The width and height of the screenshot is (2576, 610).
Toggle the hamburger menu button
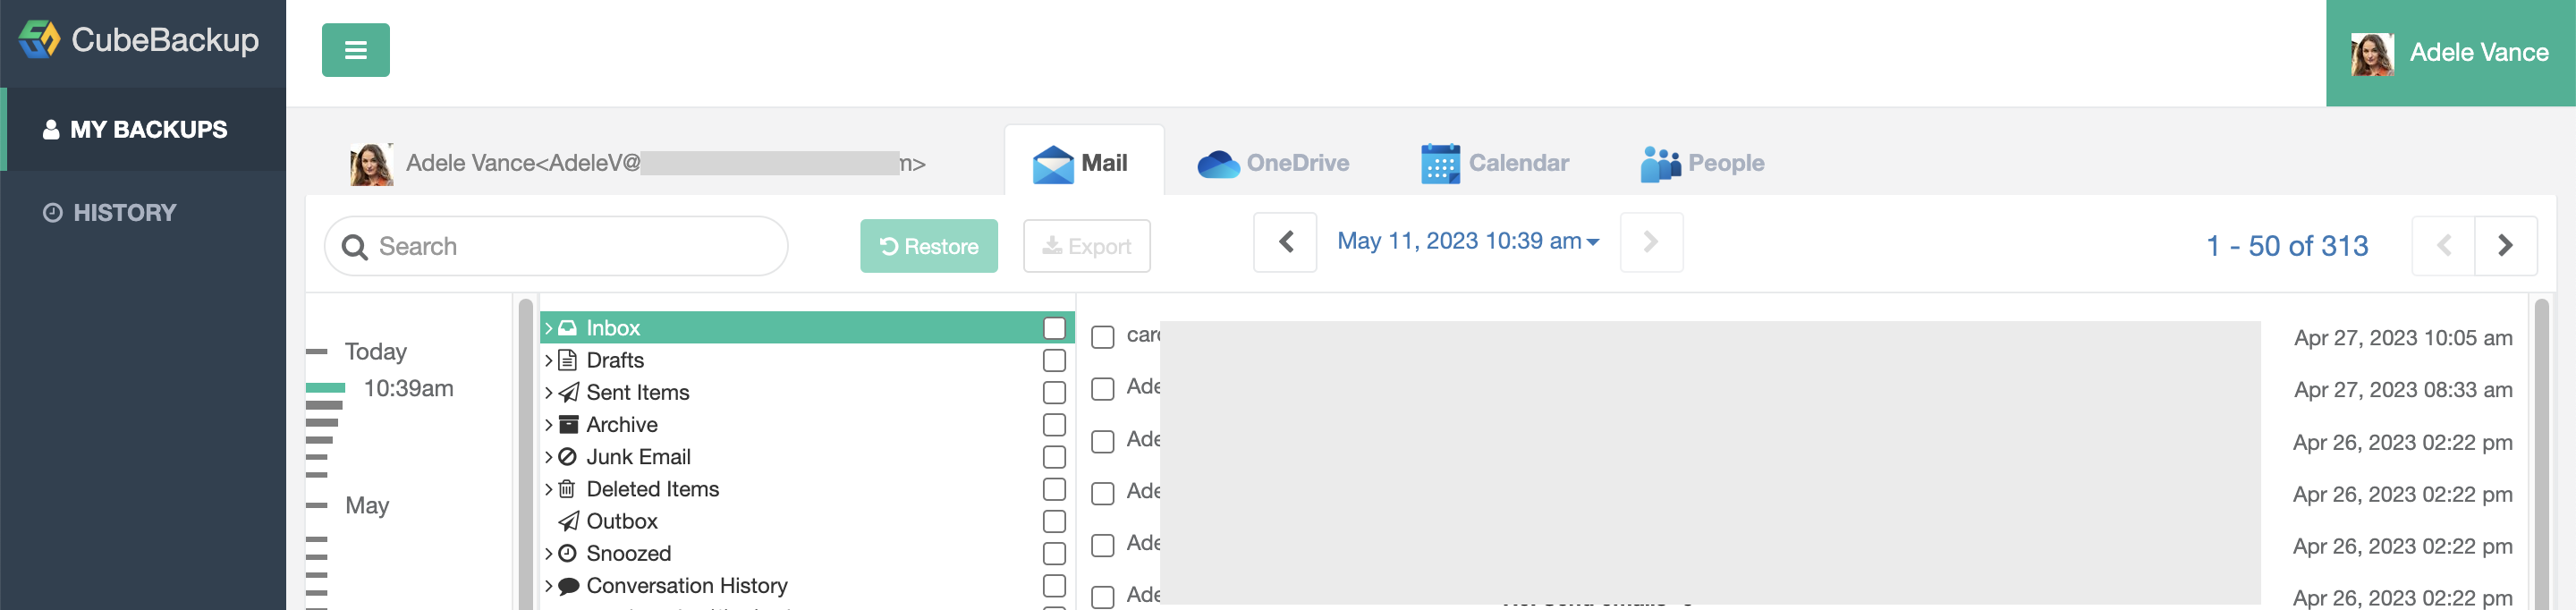pos(355,50)
